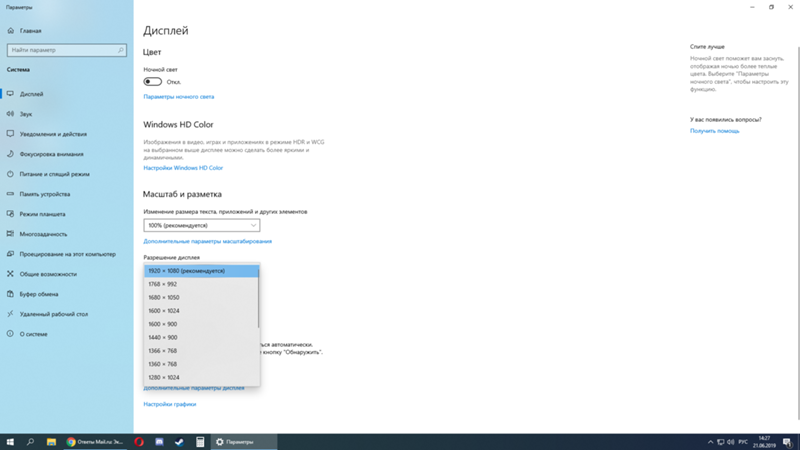
Task: Click Получить помощь link
Action: pos(714,131)
